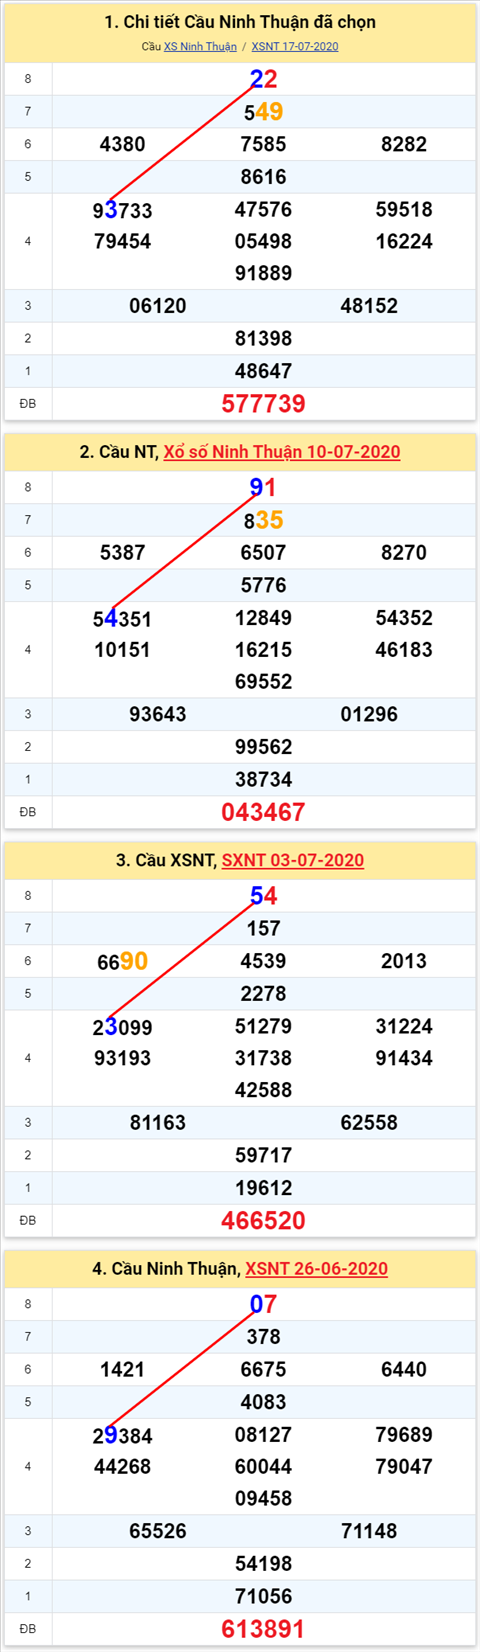Select prize 2 number 81398
The width and height of the screenshot is (480, 1652).
click(x=263, y=338)
